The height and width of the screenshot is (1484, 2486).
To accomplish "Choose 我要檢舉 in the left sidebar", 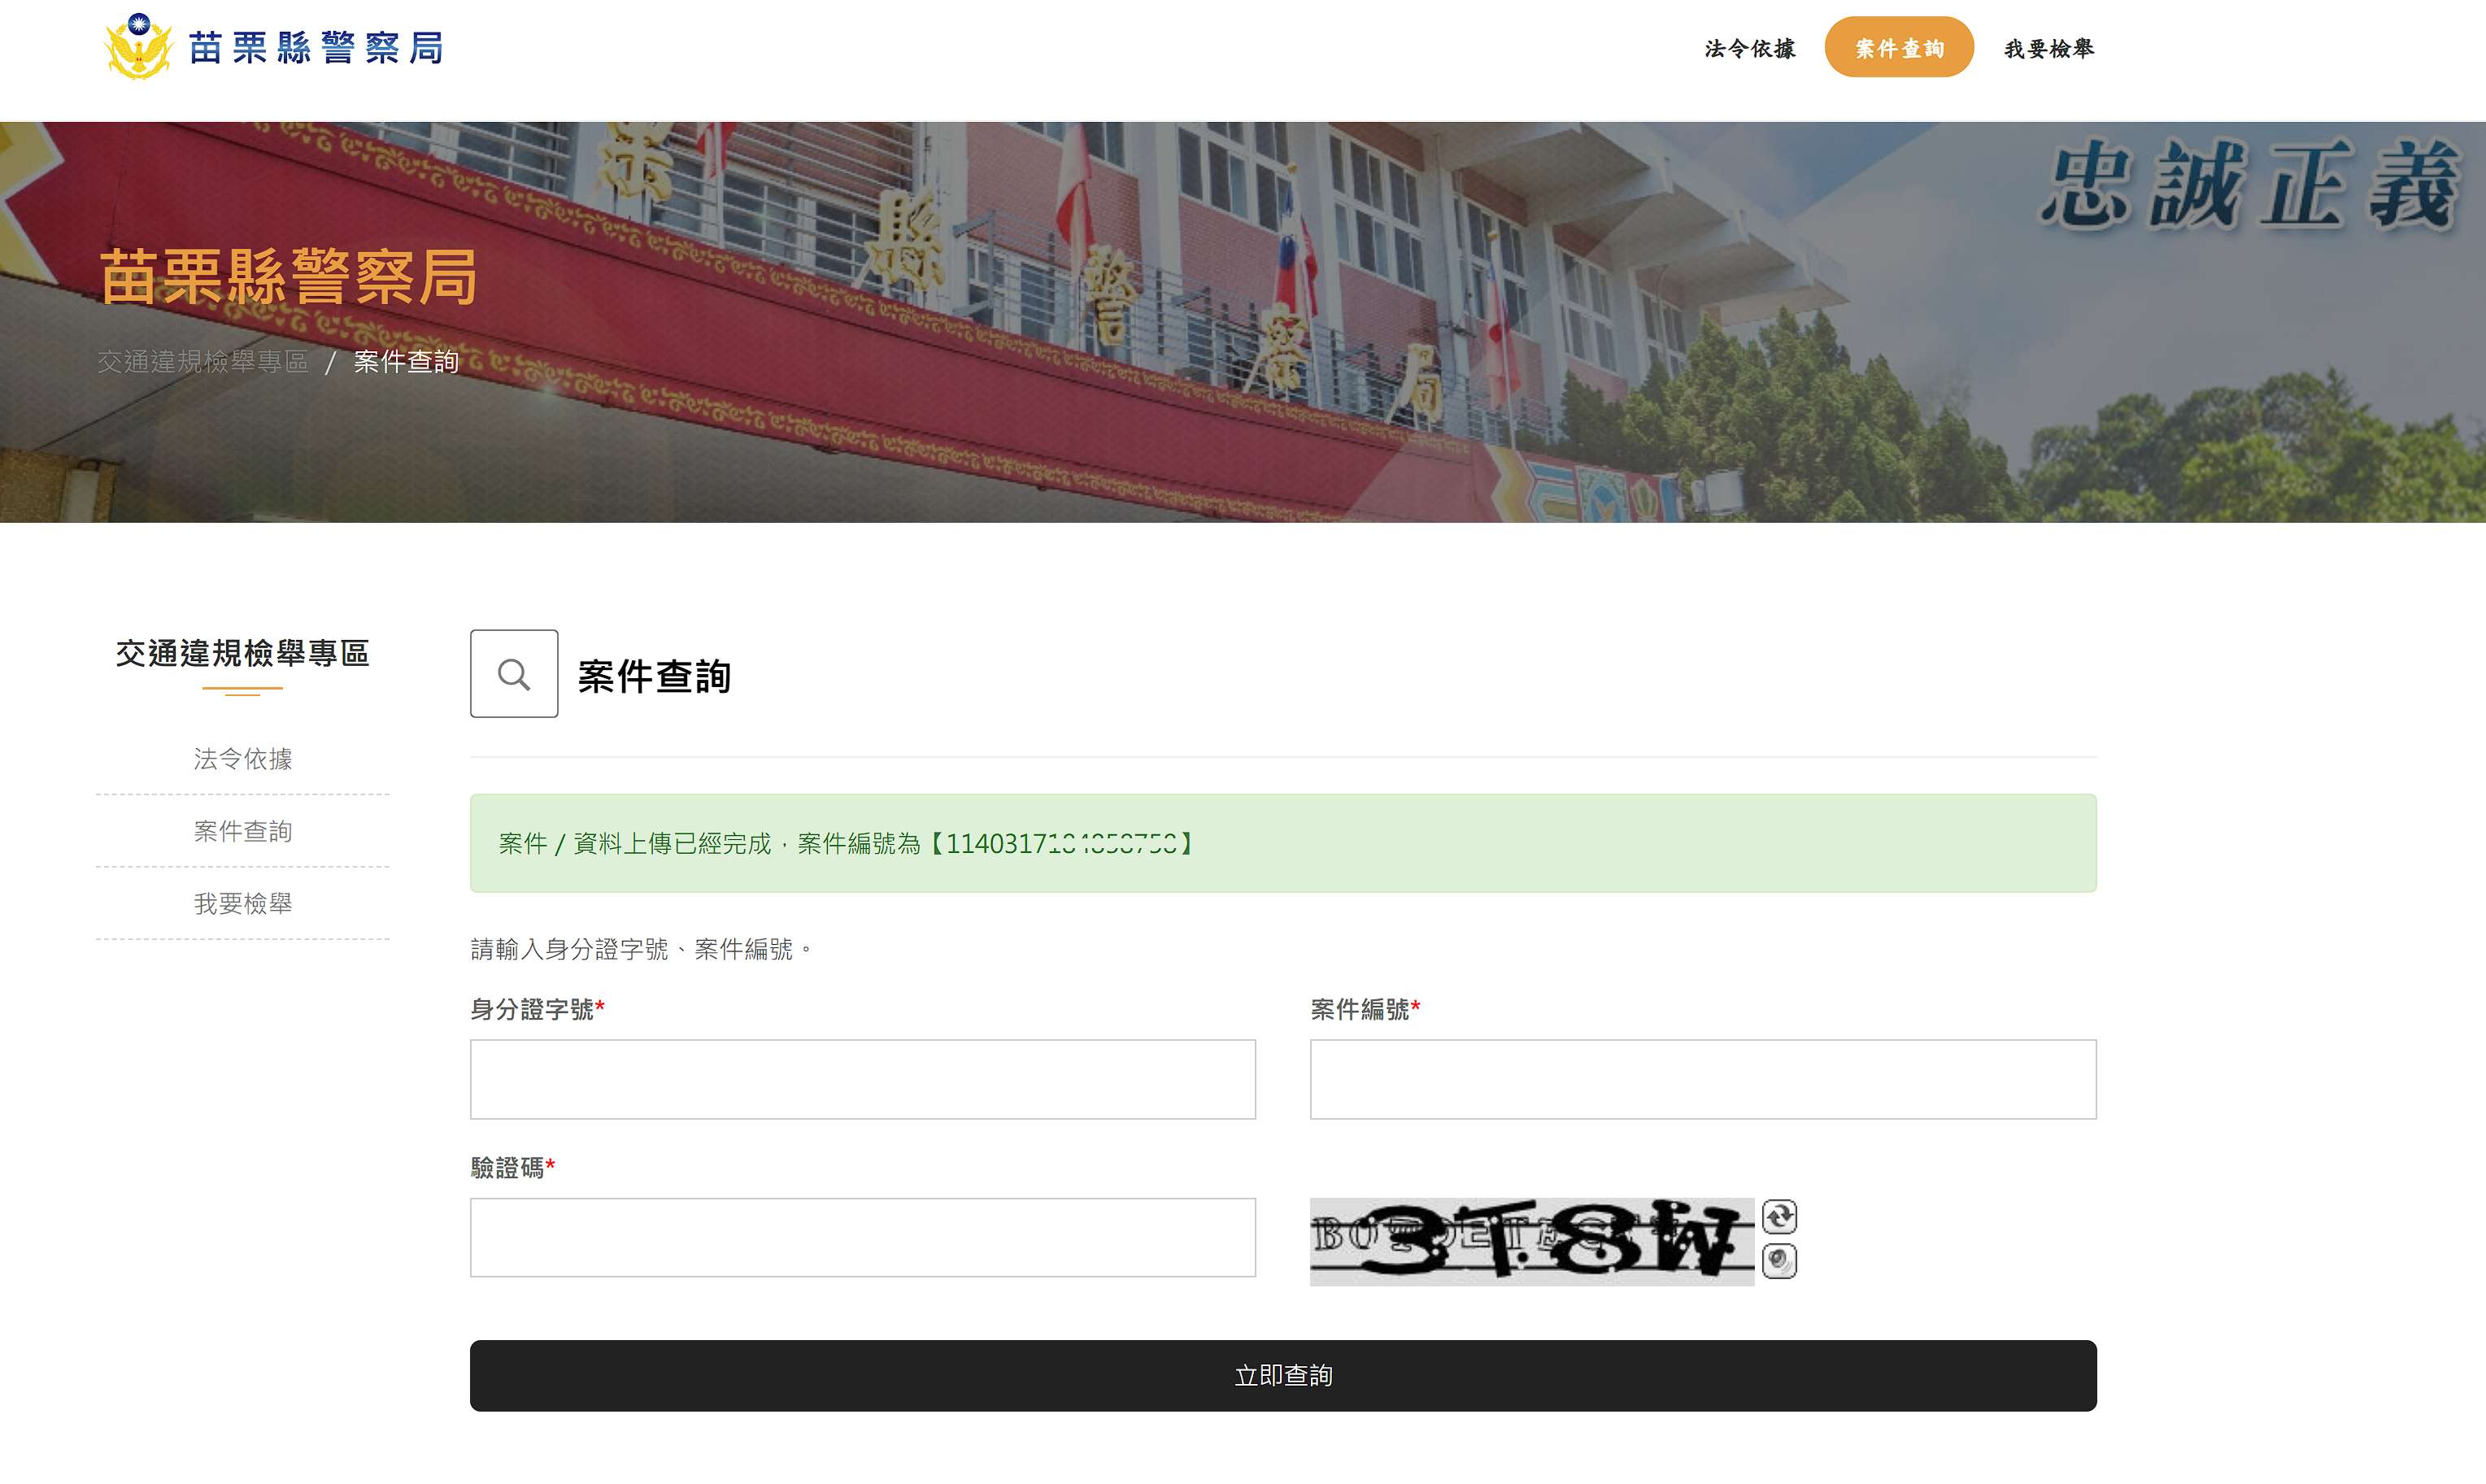I will coord(243,903).
